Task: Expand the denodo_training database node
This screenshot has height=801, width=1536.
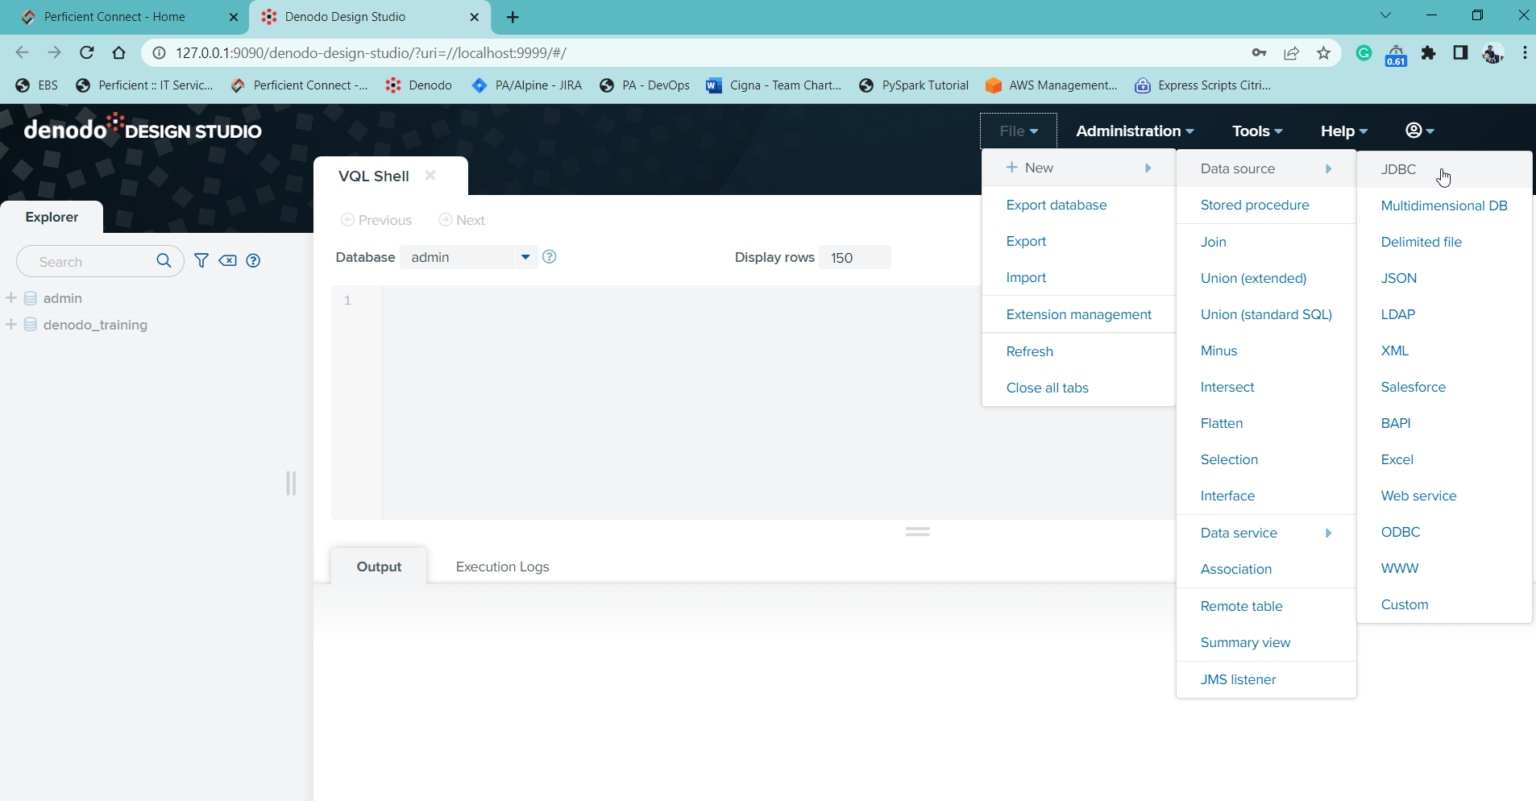Action: tap(11, 325)
